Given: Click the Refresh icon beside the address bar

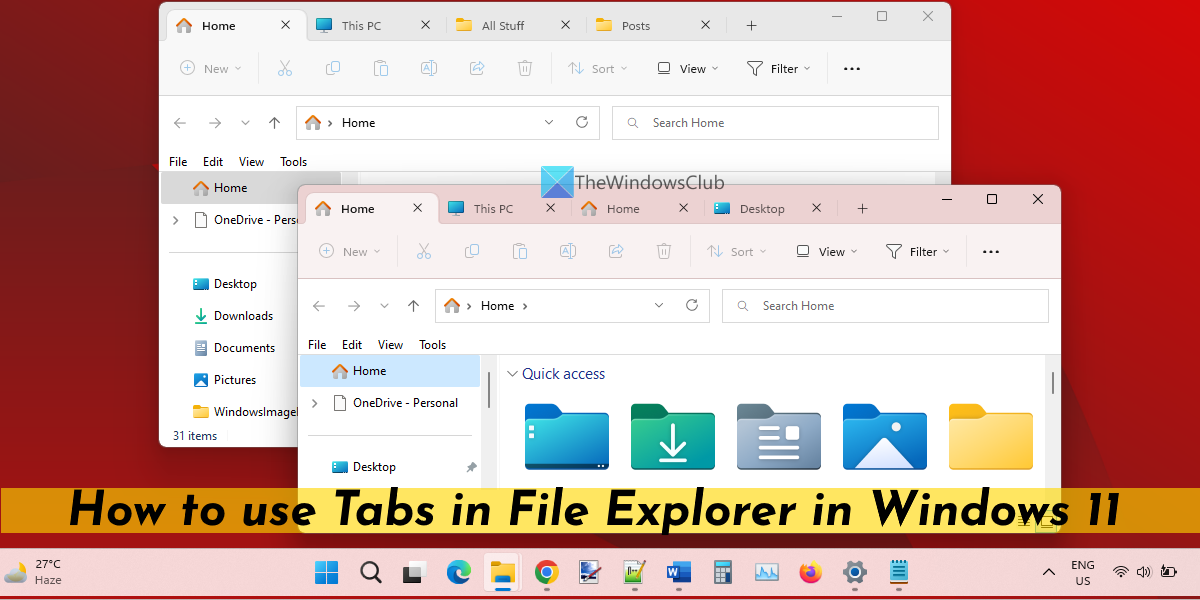Looking at the screenshot, I should 691,305.
